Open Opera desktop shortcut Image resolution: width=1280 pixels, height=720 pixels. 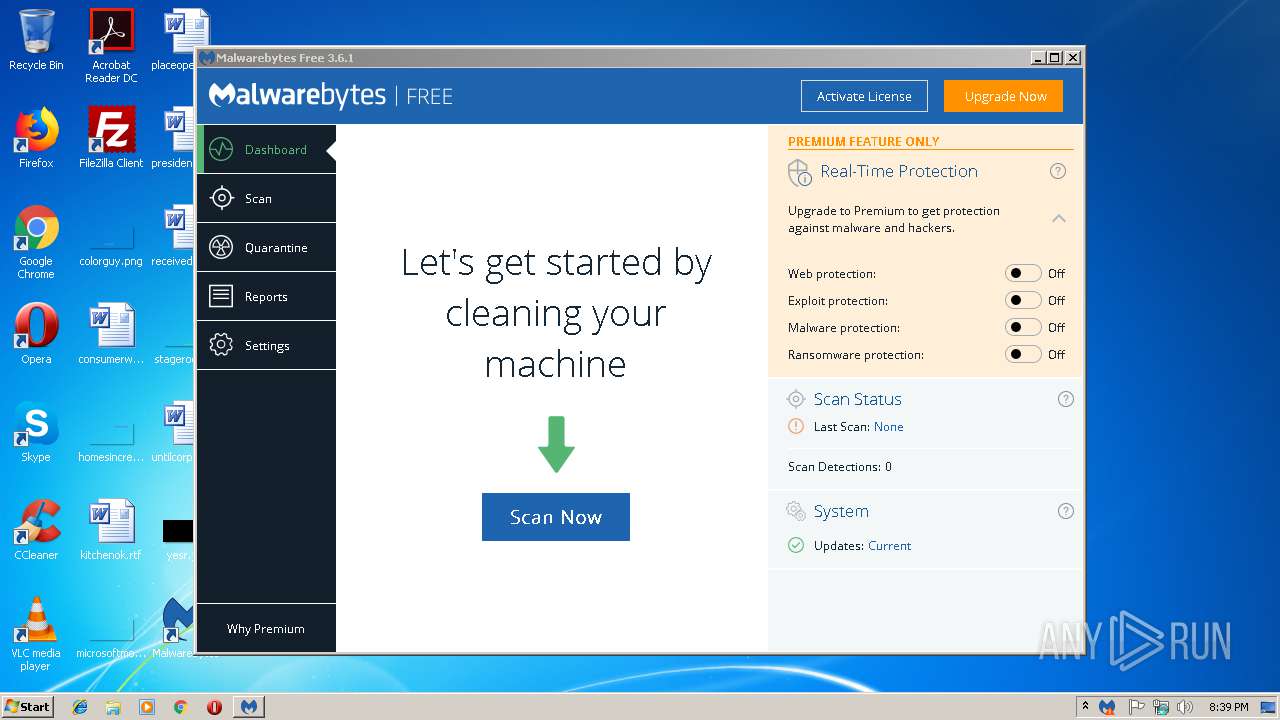(x=36, y=334)
